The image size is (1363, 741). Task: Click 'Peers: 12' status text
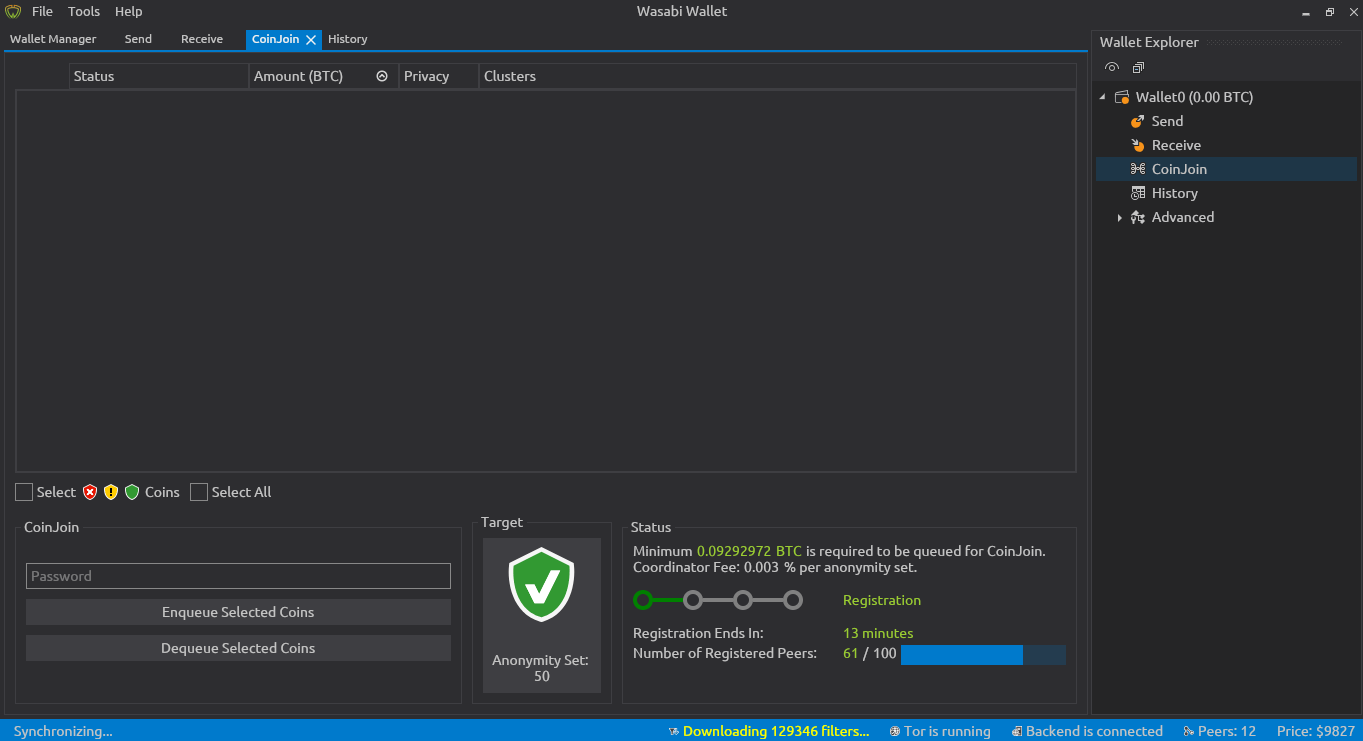[x=1227, y=731]
